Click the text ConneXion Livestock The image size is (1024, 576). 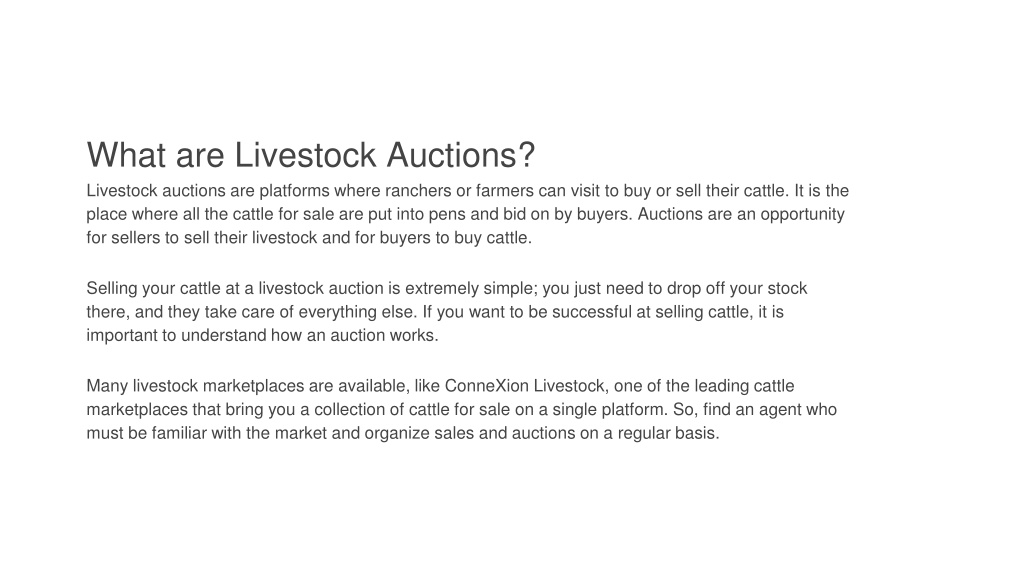pyautogui.click(x=524, y=386)
